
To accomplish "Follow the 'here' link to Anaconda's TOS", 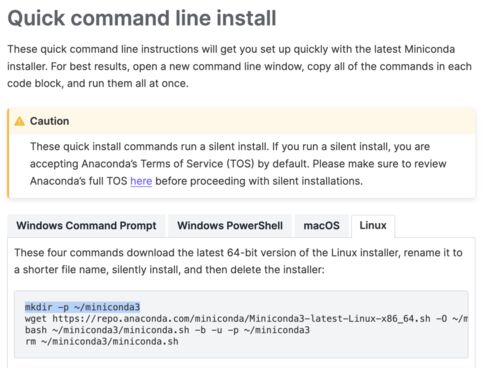I will pos(141,181).
